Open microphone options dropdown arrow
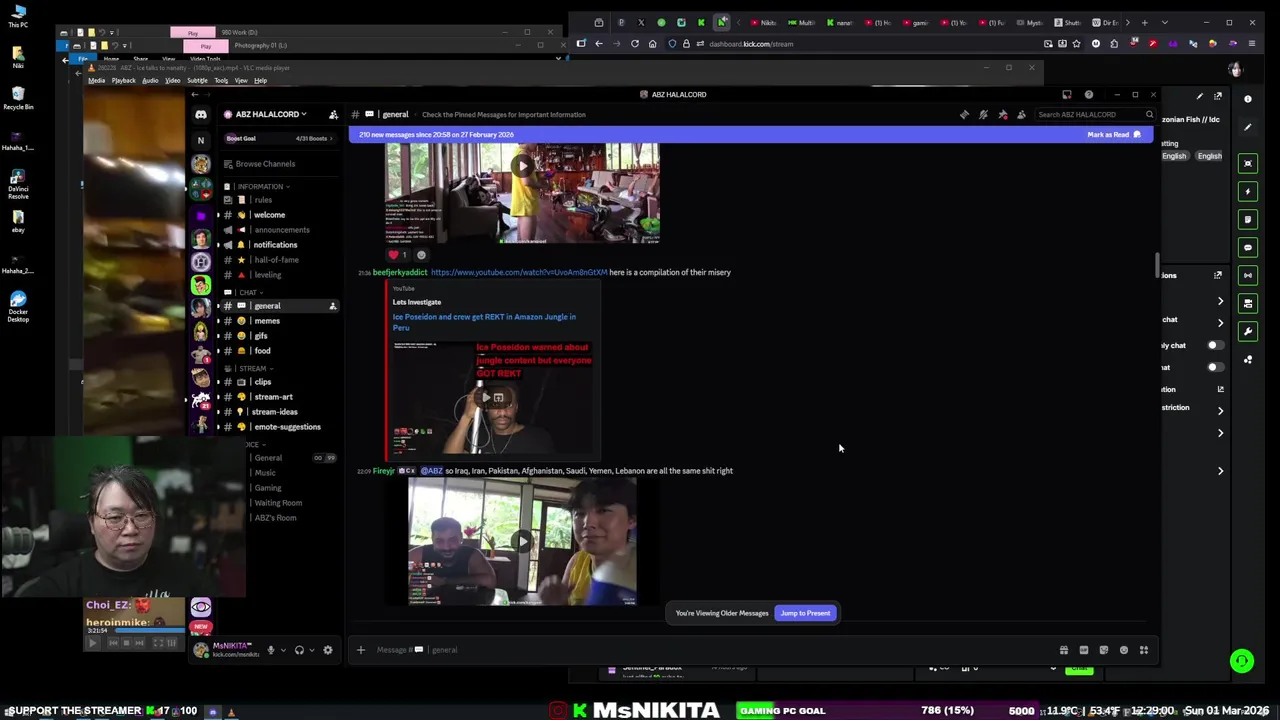 pyautogui.click(x=283, y=650)
